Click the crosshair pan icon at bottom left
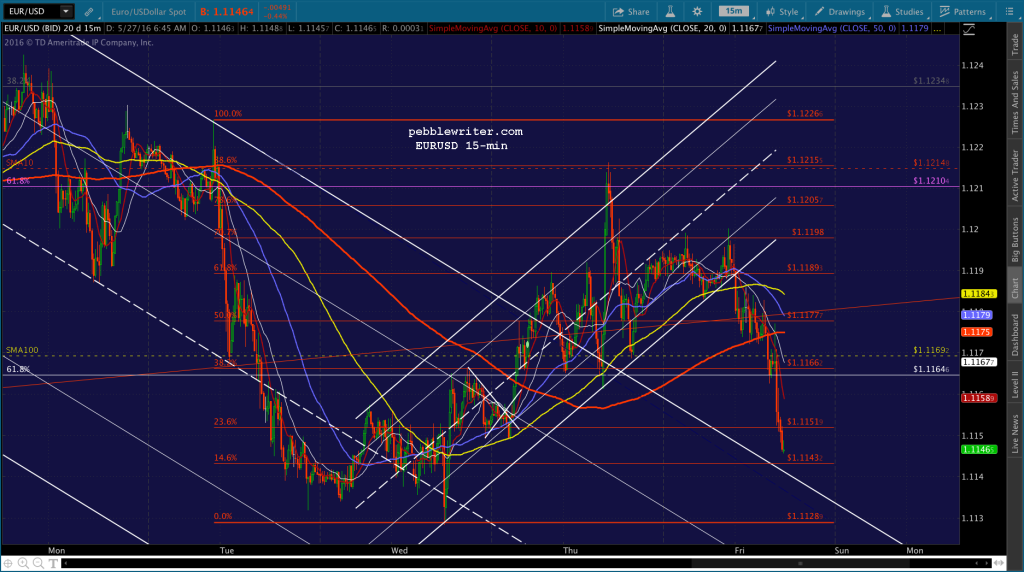The image size is (1024, 572). click(8, 563)
